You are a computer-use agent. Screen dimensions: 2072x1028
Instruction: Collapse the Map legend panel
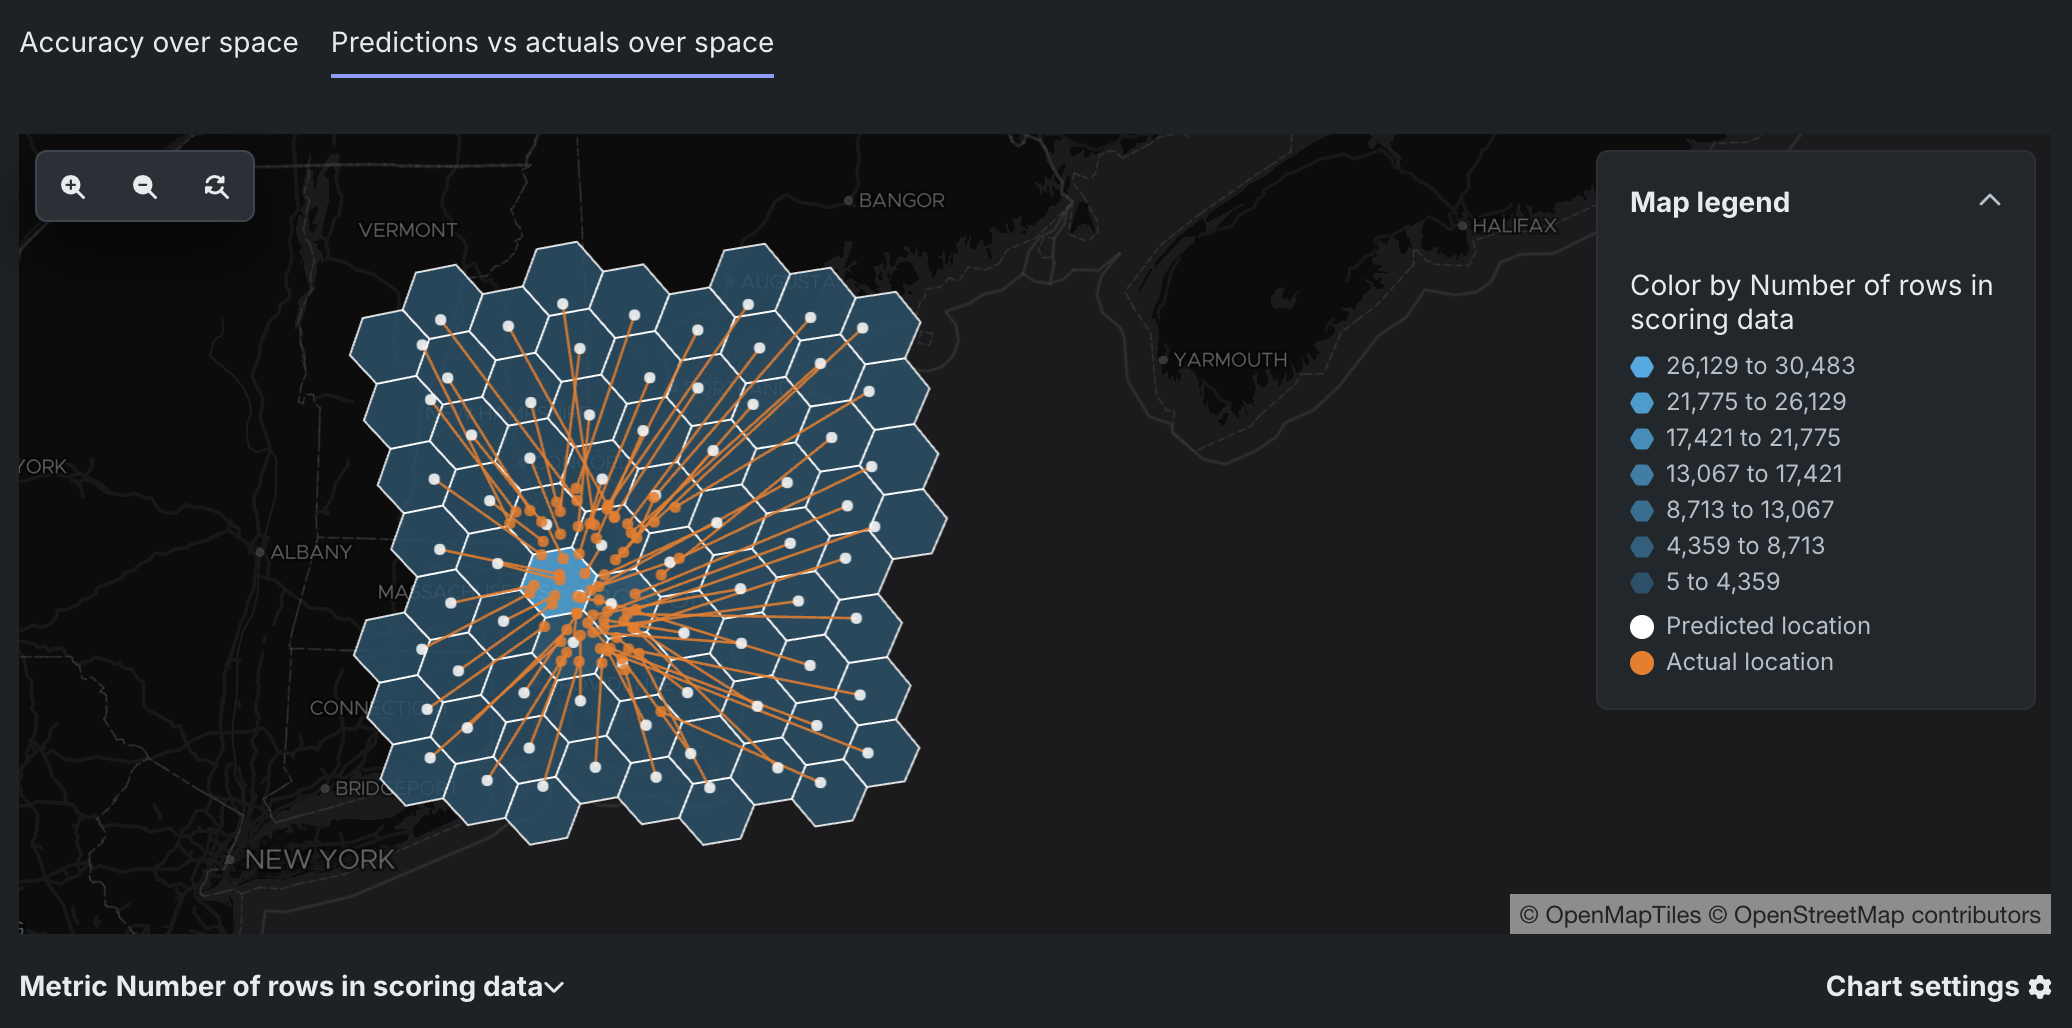[x=1989, y=201]
